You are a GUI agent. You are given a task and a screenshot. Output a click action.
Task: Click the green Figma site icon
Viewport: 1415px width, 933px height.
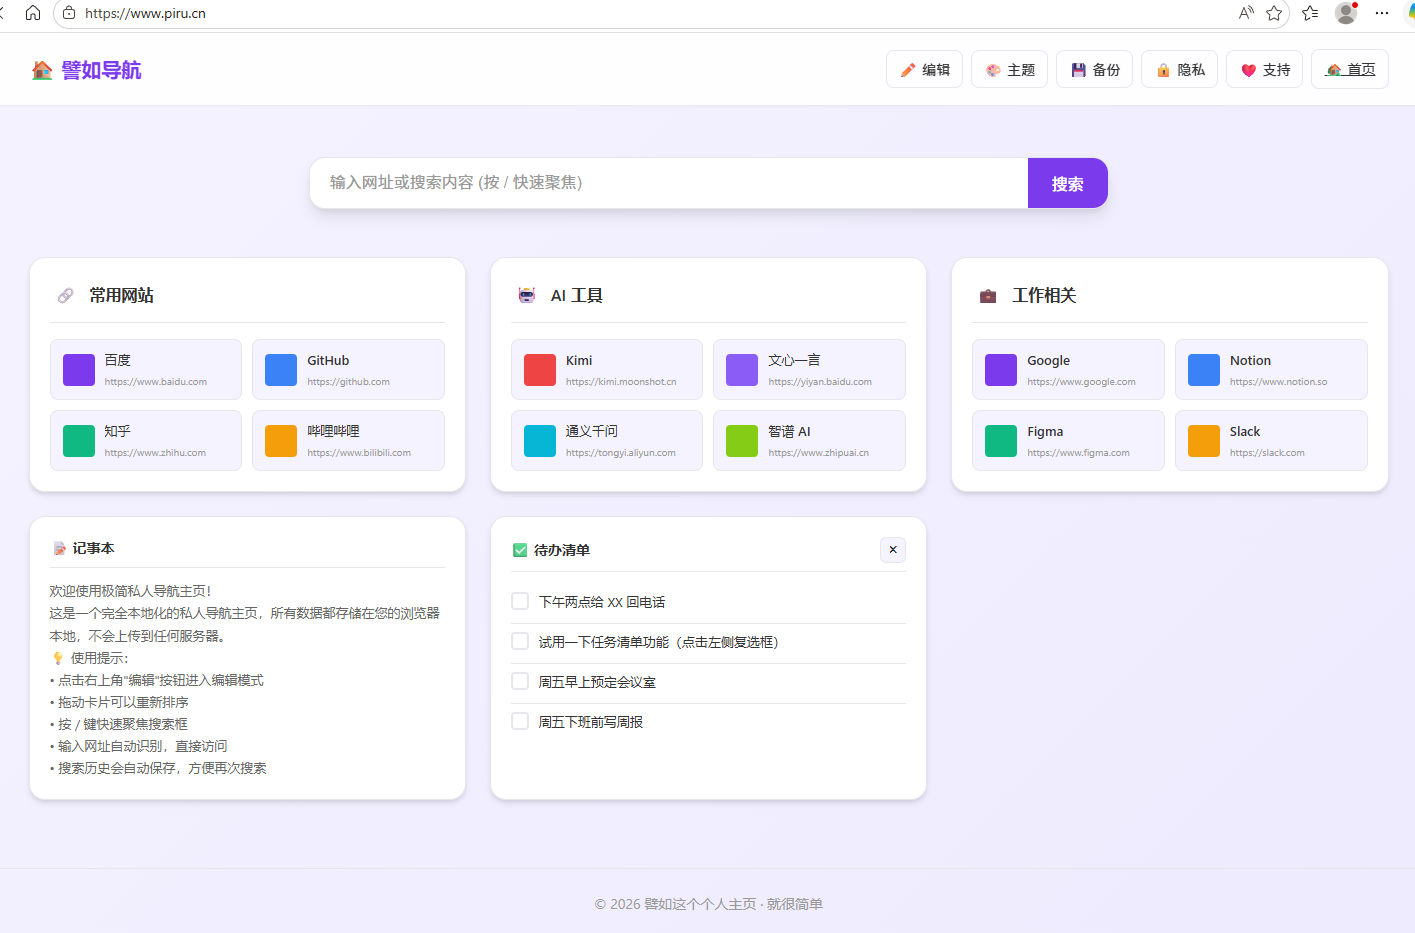click(x=1001, y=441)
